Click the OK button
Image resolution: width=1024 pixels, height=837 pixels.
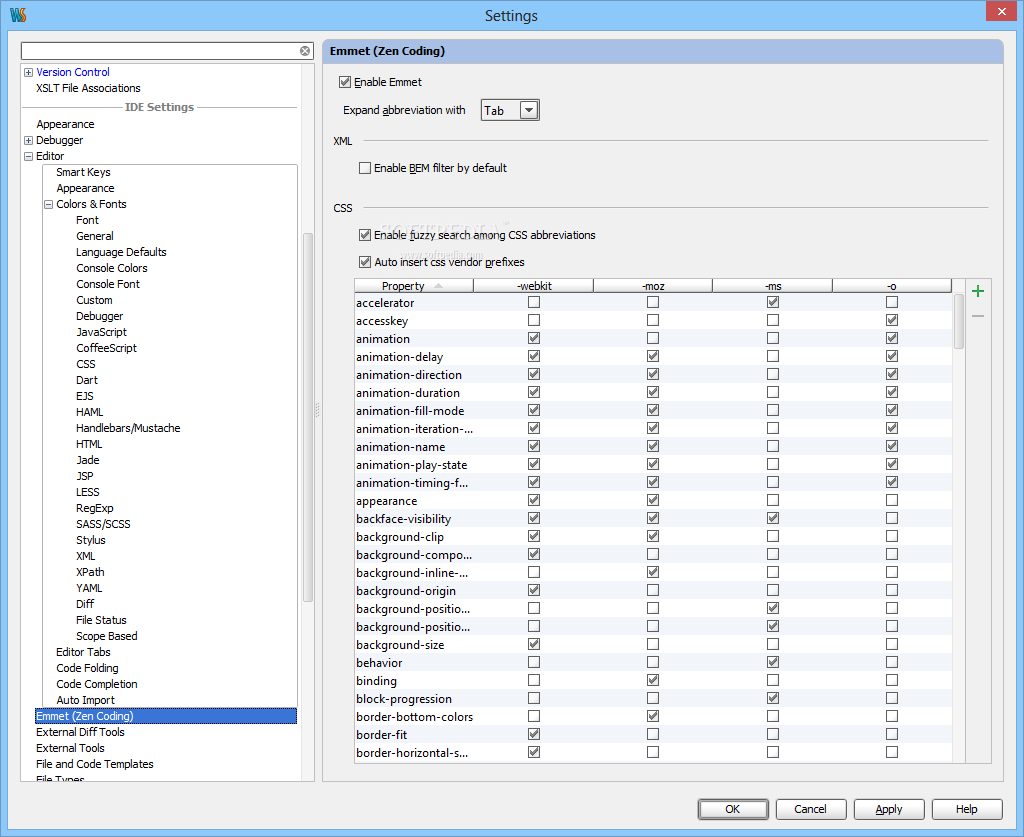(x=733, y=809)
